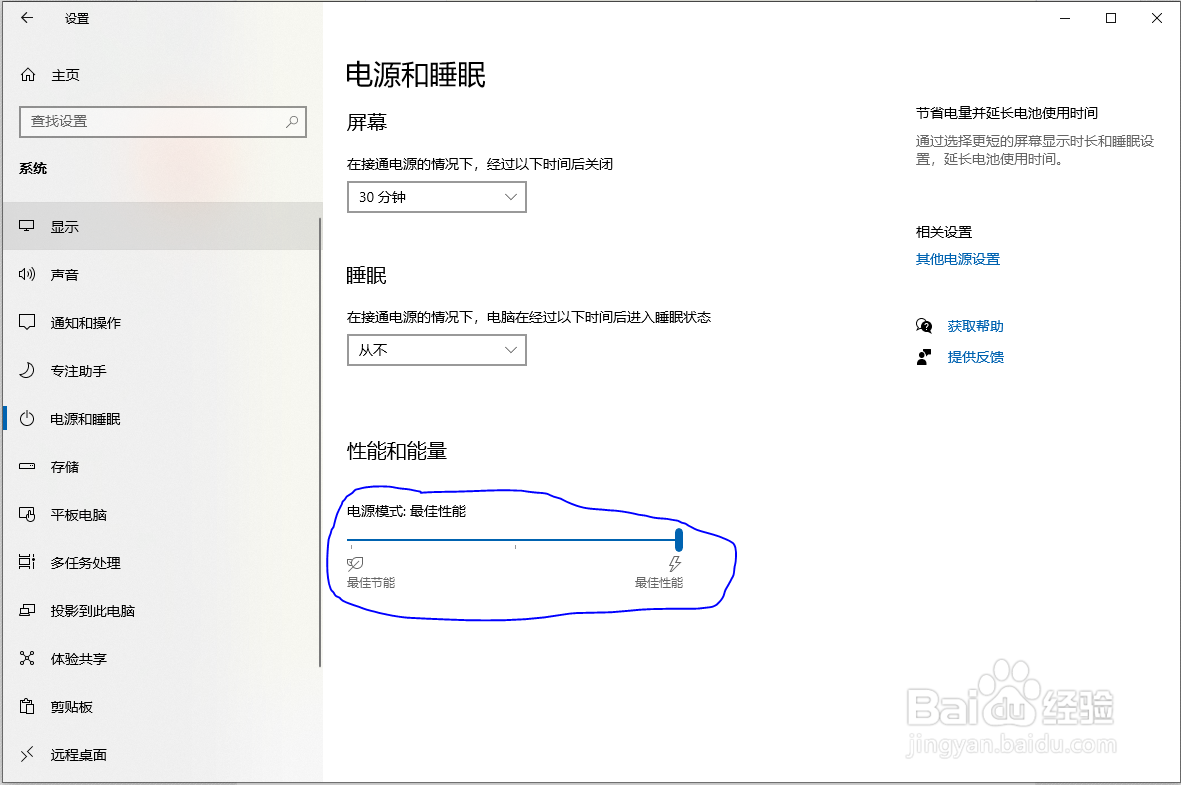Screen dimensions: 1181x785
Task: Open 其他电源设置 link
Action: coord(957,258)
